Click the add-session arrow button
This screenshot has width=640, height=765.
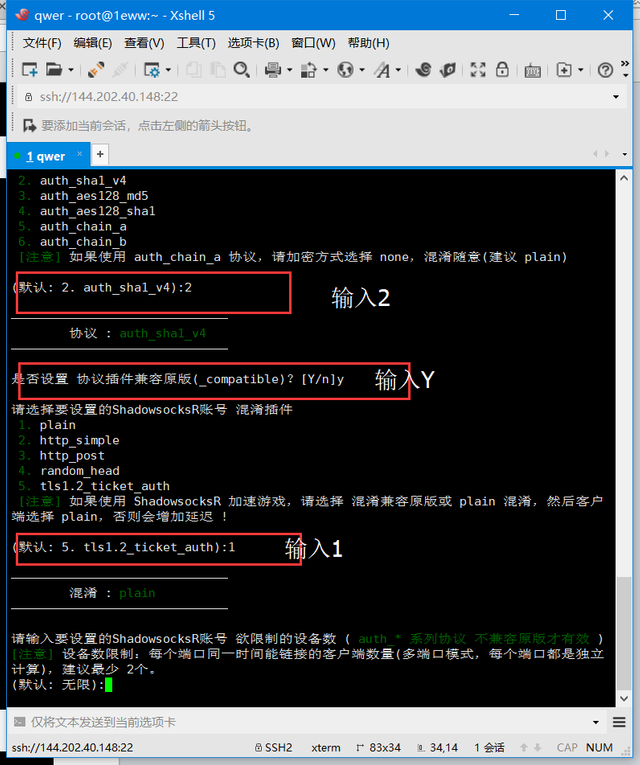29,126
